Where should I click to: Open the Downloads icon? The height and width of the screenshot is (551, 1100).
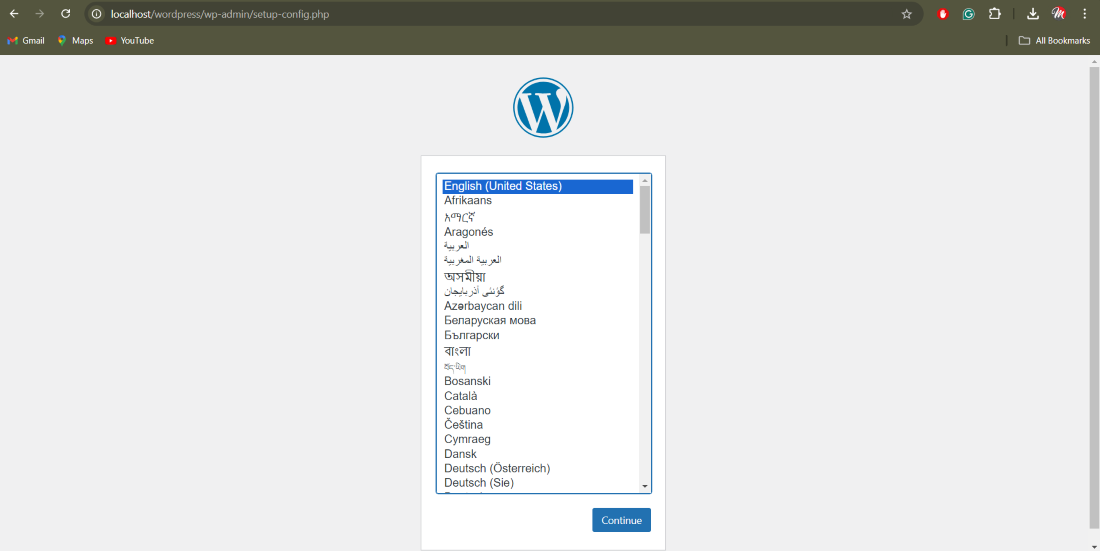click(1033, 14)
